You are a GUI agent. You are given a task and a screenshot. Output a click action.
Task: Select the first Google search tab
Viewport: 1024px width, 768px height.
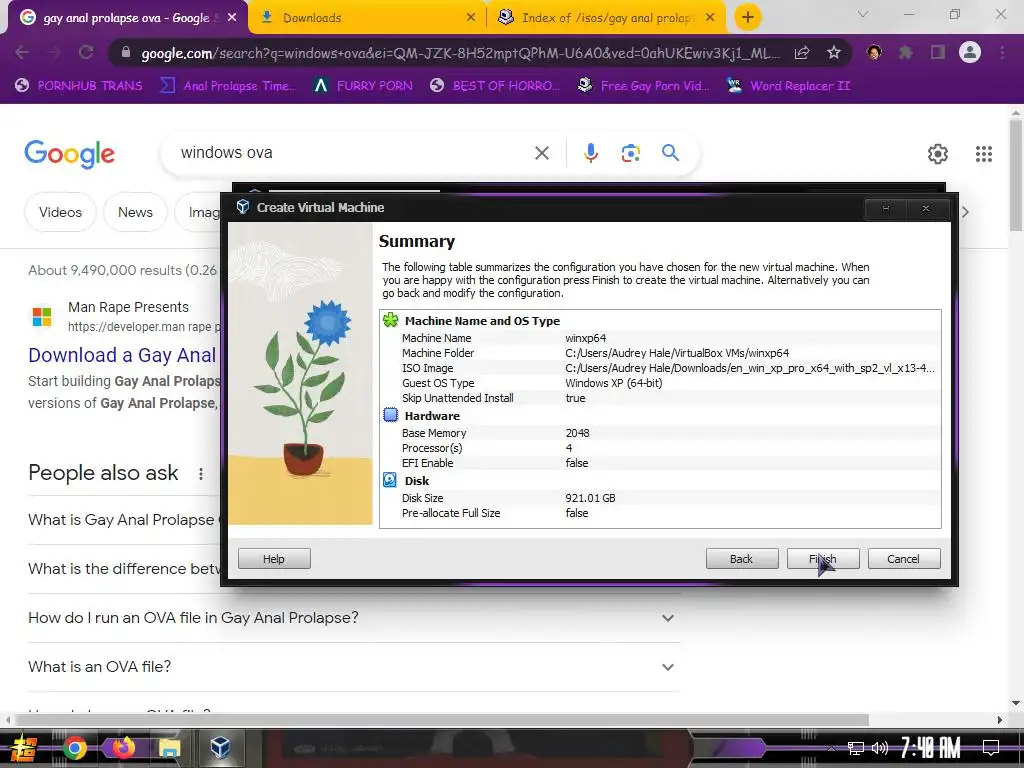pyautogui.click(x=127, y=18)
